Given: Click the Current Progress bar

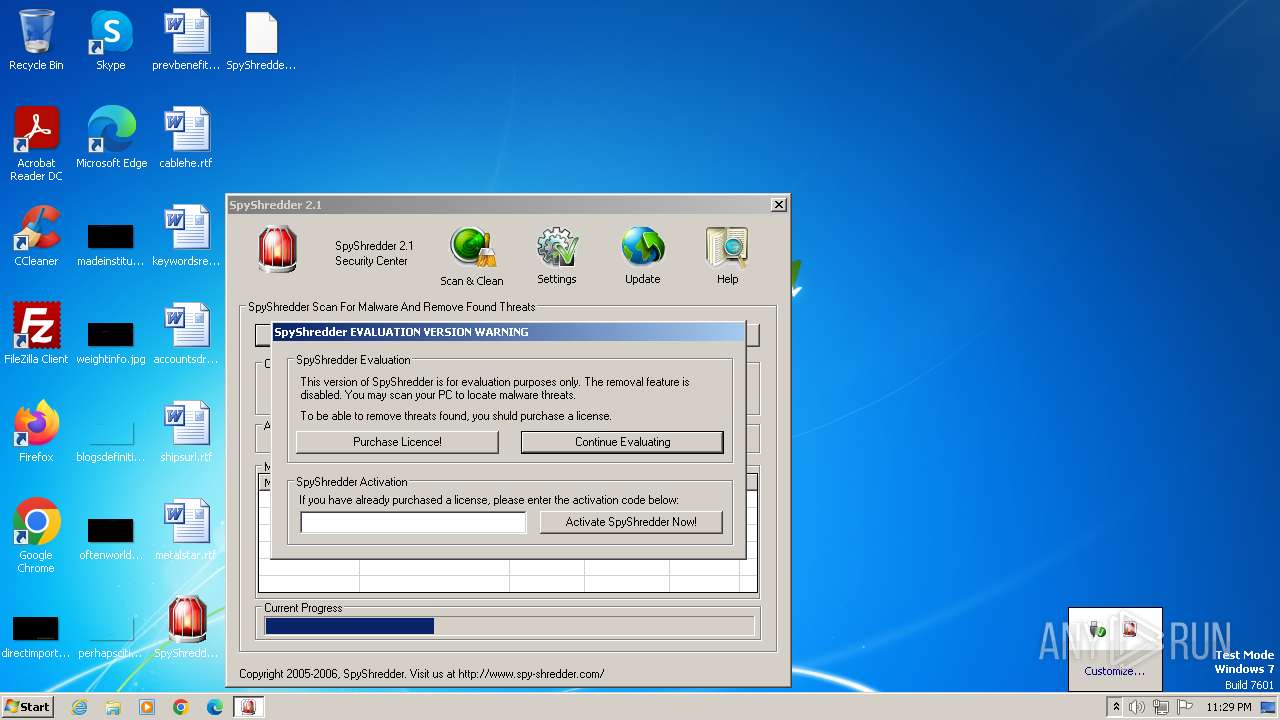Looking at the screenshot, I should coord(509,626).
